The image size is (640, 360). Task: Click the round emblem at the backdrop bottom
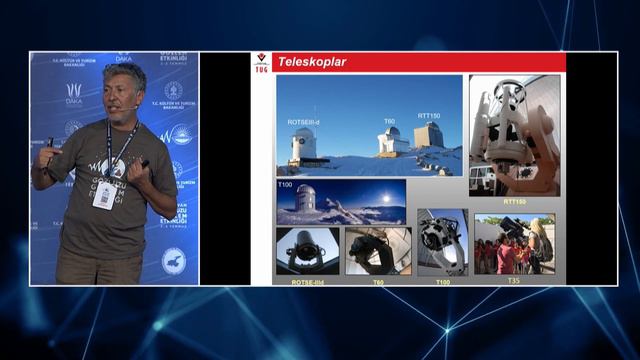[173, 261]
